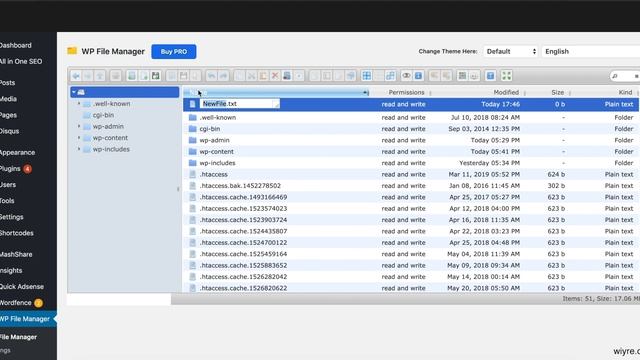This screenshot has height=360, width=640.
Task: Open MashShare sidebar item
Action: (x=16, y=254)
